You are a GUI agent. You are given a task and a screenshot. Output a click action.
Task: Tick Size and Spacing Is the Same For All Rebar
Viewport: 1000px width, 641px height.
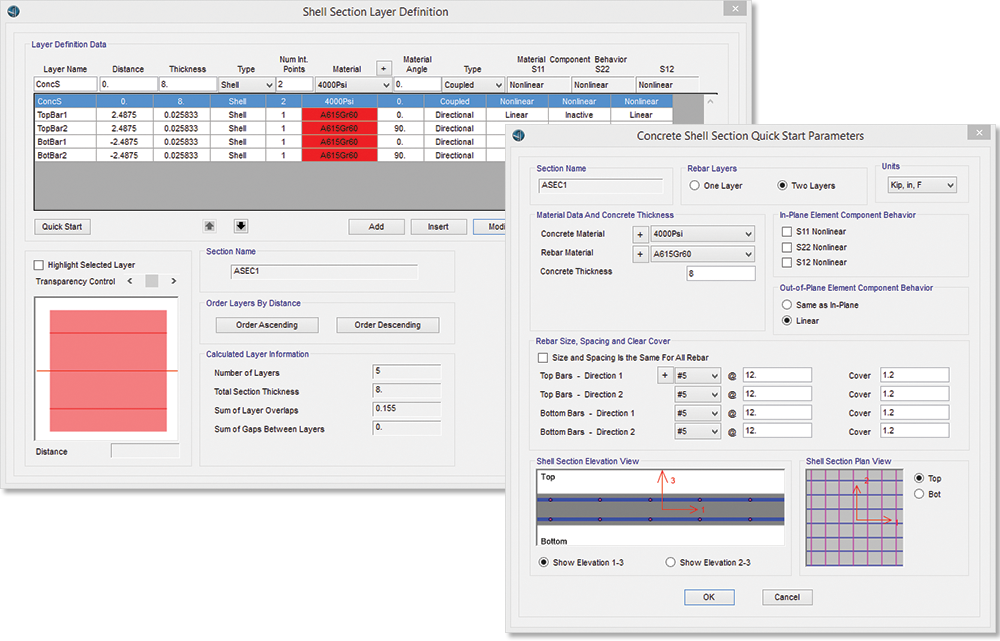543,358
